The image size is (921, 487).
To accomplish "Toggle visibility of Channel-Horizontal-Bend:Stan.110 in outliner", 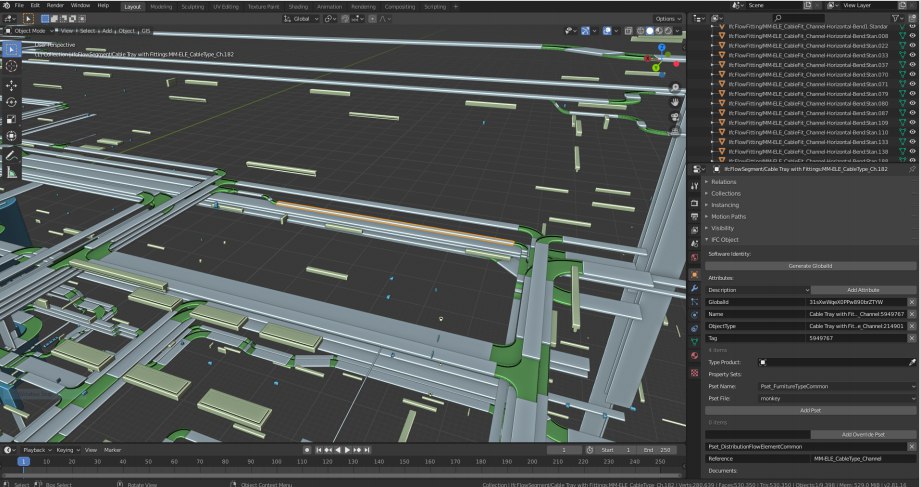I will coord(912,132).
